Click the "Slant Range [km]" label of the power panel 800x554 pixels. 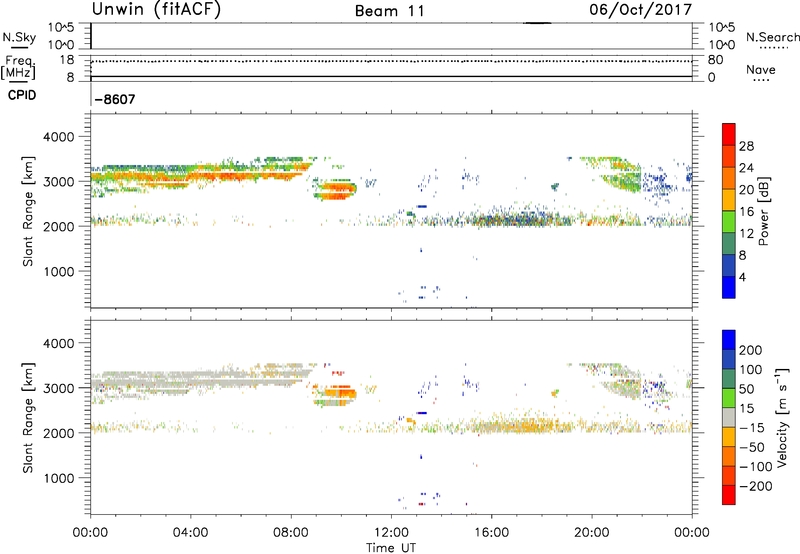point(28,211)
